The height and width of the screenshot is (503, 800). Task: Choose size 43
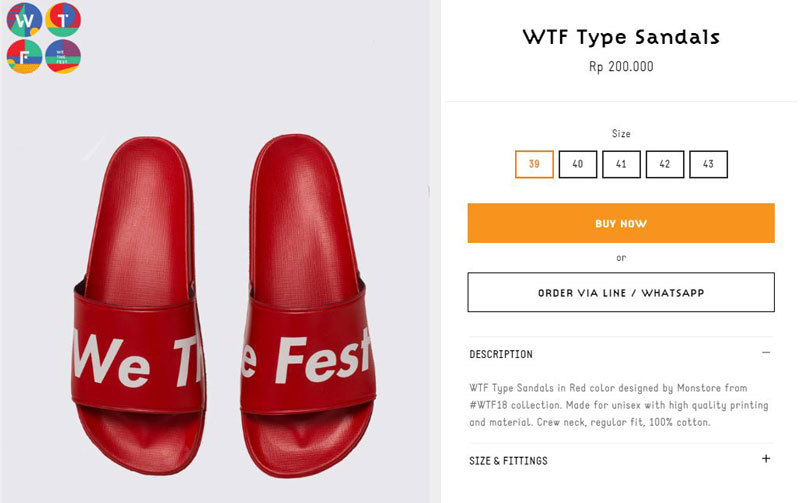point(708,164)
